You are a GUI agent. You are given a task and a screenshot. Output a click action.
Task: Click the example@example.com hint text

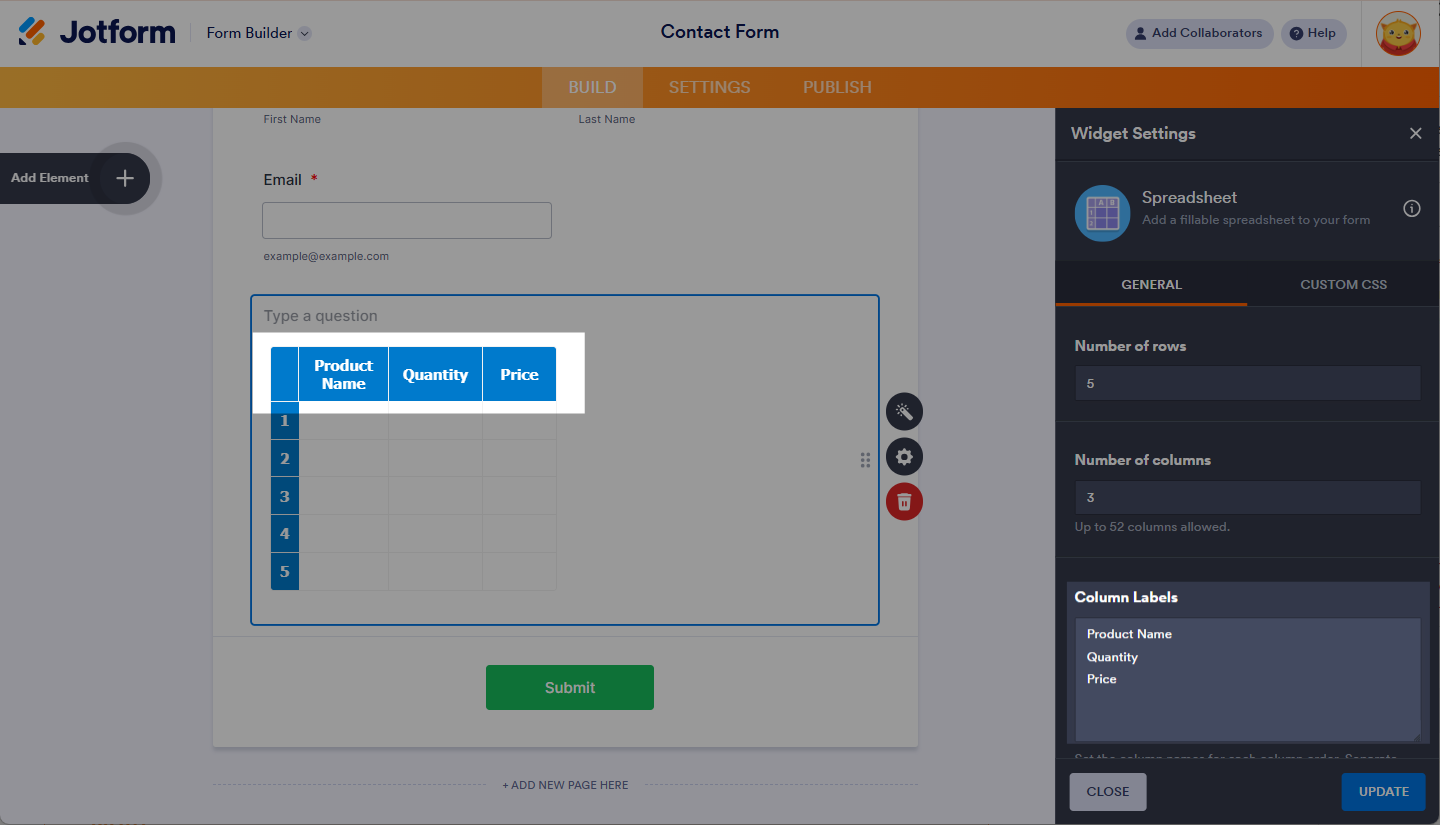click(326, 256)
